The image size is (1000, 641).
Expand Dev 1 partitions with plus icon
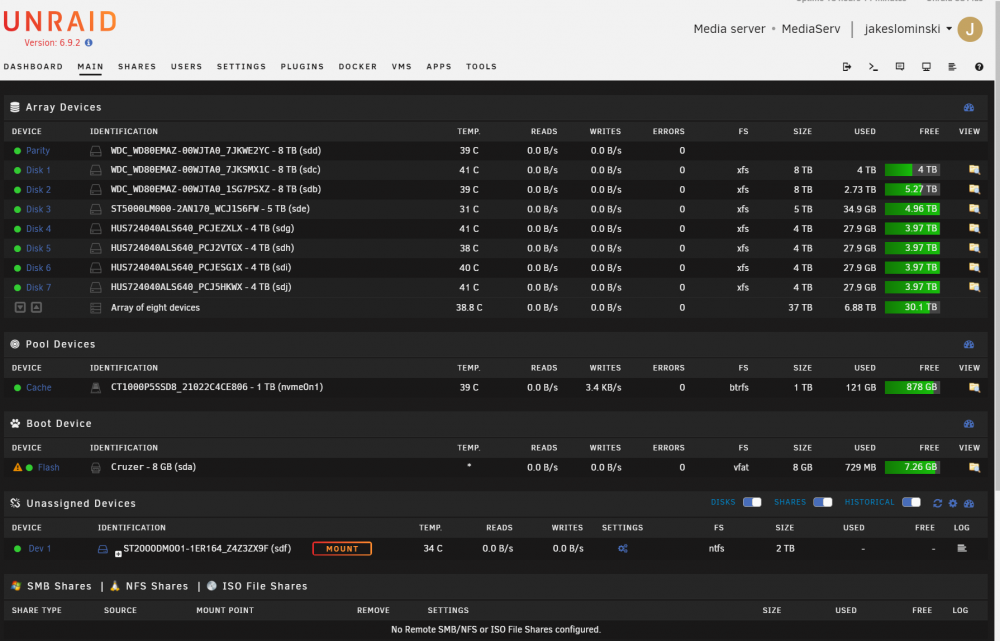118,554
